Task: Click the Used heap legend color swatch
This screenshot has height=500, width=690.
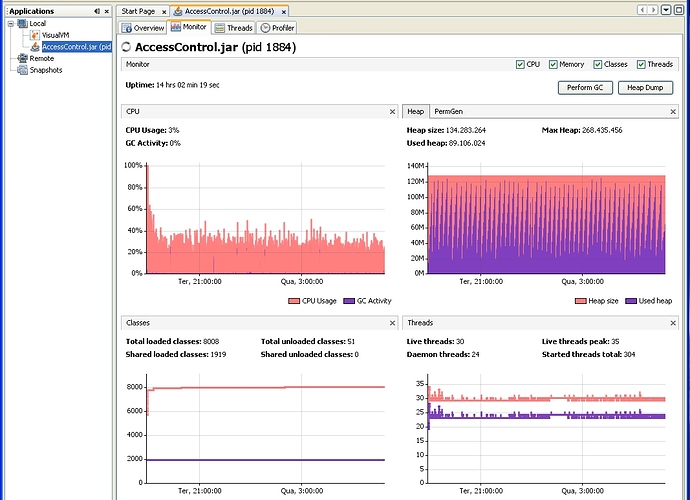Action: [631, 301]
